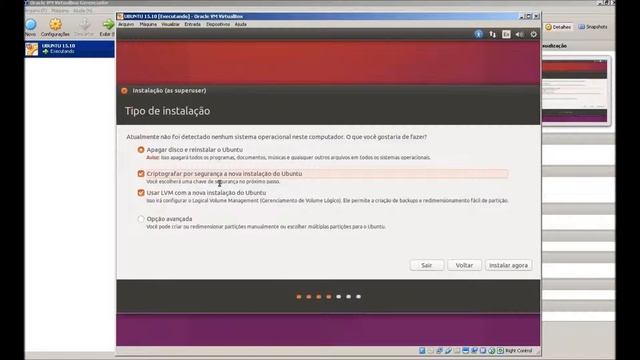The width and height of the screenshot is (640, 360).
Task: Open the power/session gear menu in Ubuntu's panel
Action: click(x=533, y=34)
